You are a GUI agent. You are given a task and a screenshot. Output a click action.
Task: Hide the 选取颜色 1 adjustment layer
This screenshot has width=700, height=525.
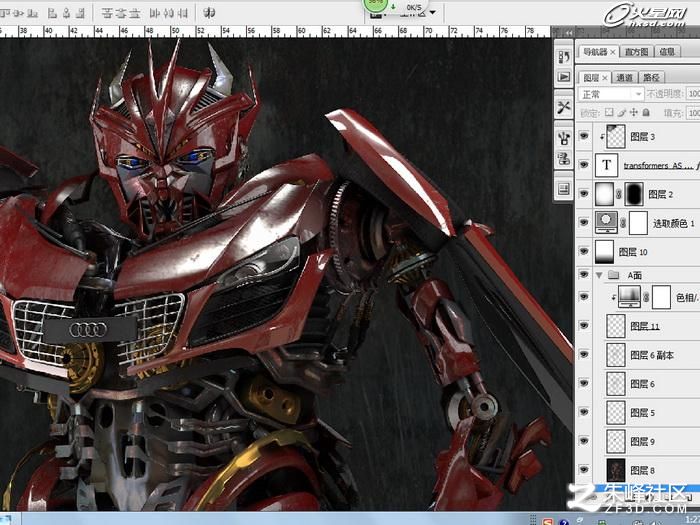[x=584, y=222]
